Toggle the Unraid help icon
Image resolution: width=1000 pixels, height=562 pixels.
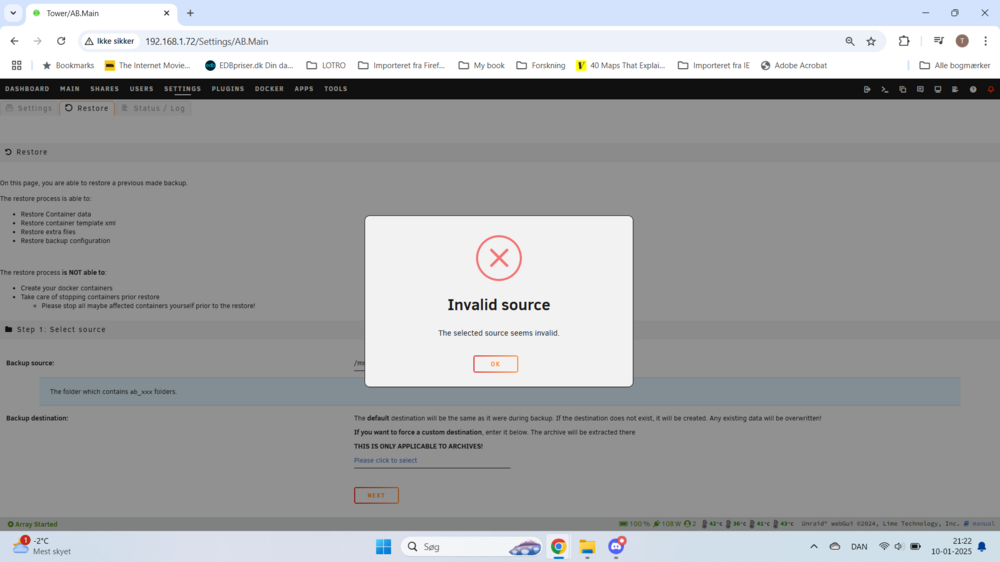(973, 89)
